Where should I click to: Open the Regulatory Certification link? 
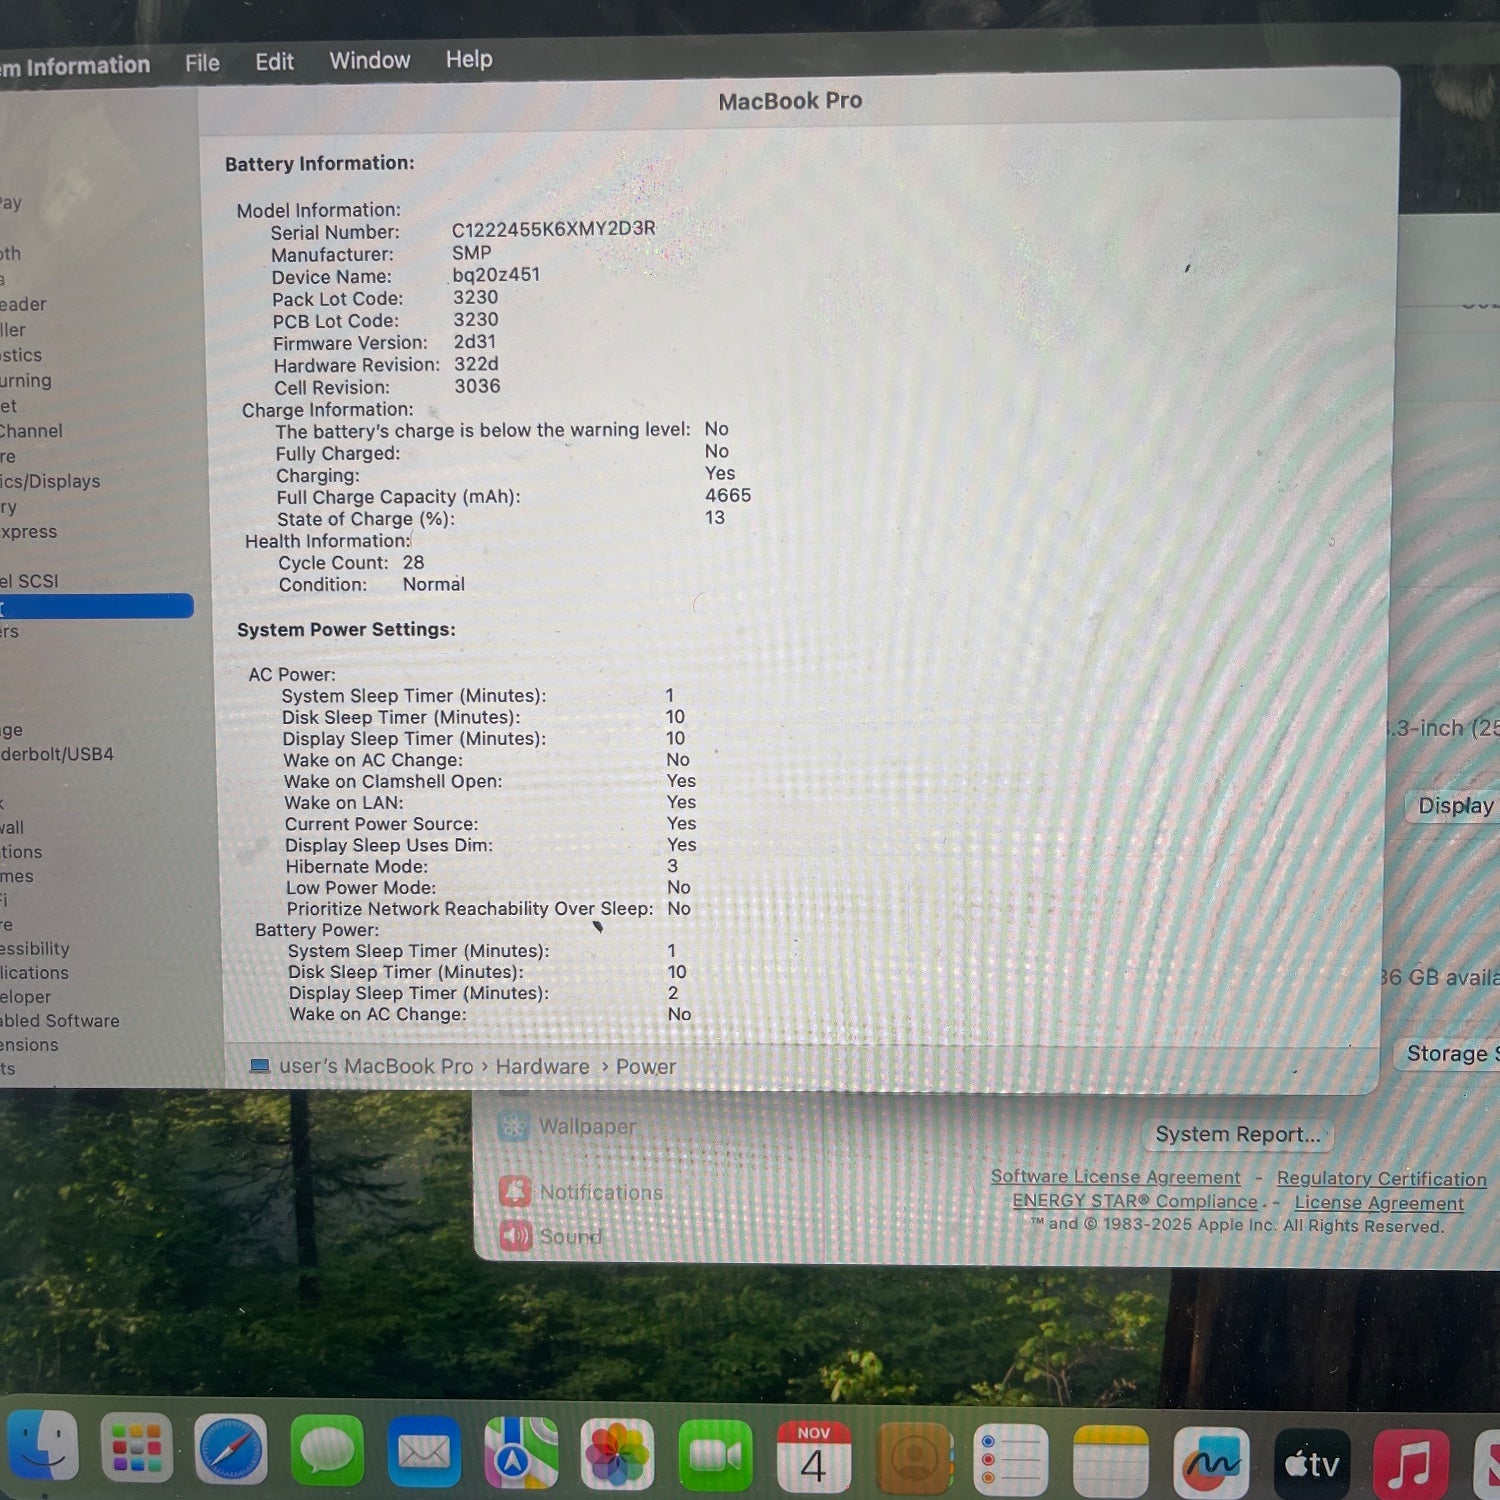click(x=1380, y=1179)
